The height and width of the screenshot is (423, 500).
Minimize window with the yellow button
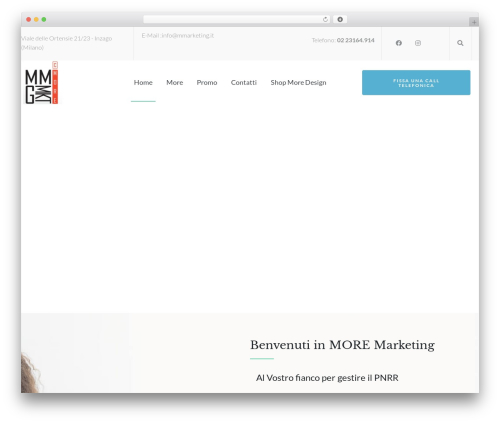(36, 20)
